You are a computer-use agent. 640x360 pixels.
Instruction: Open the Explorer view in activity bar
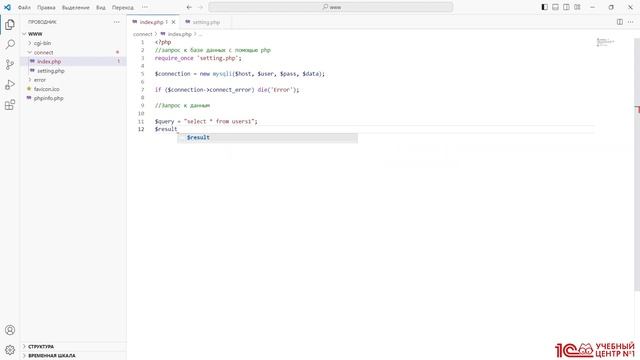point(10,24)
